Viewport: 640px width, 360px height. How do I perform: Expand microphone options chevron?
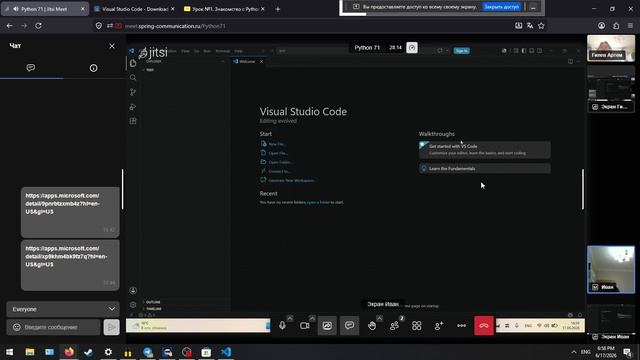tap(290, 318)
